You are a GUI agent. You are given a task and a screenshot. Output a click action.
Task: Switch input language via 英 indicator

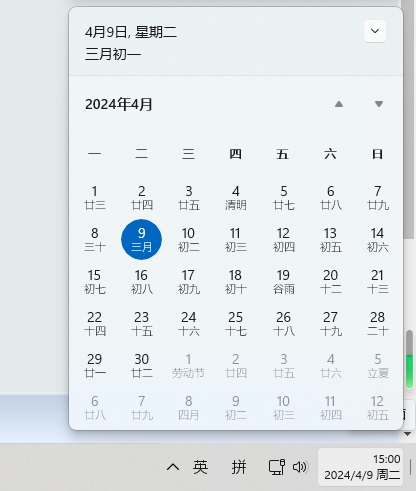(200, 467)
